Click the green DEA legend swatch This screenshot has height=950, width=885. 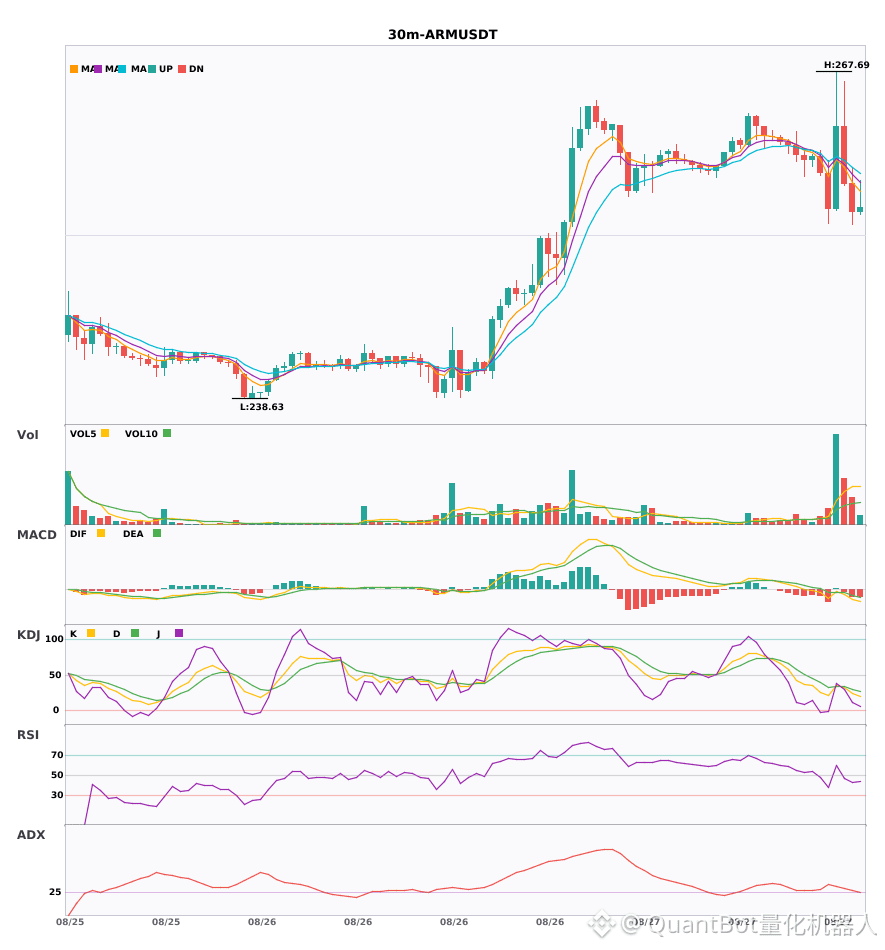point(157,533)
